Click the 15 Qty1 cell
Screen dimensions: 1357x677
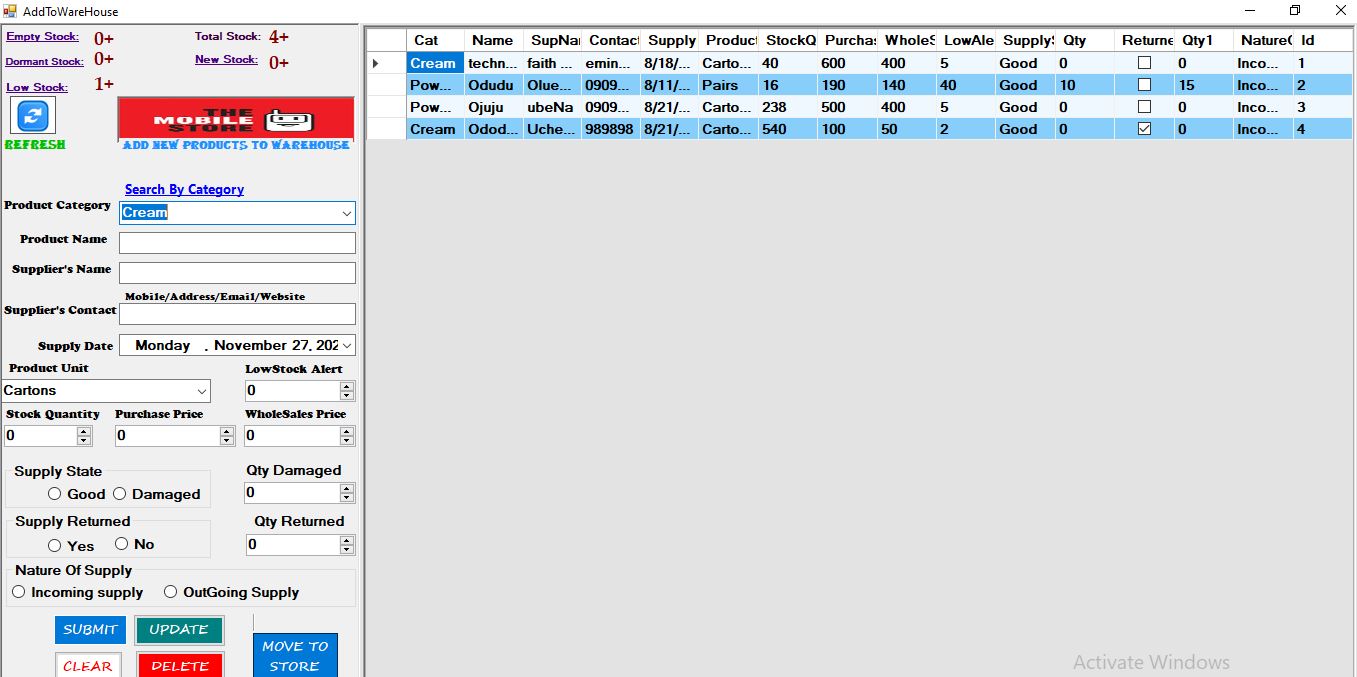pos(1203,85)
